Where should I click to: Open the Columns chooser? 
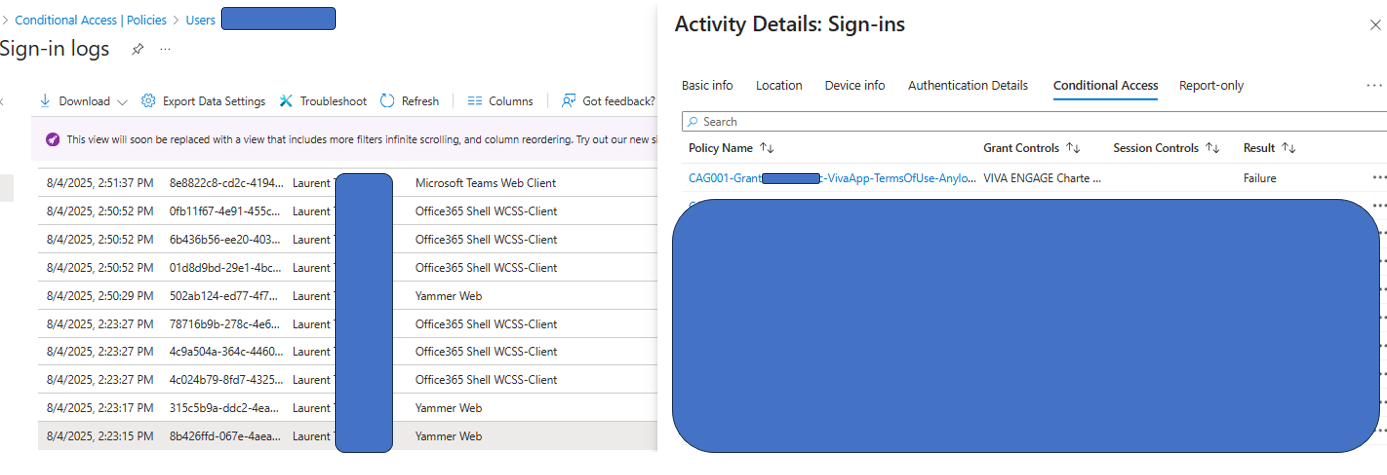click(x=475, y=101)
